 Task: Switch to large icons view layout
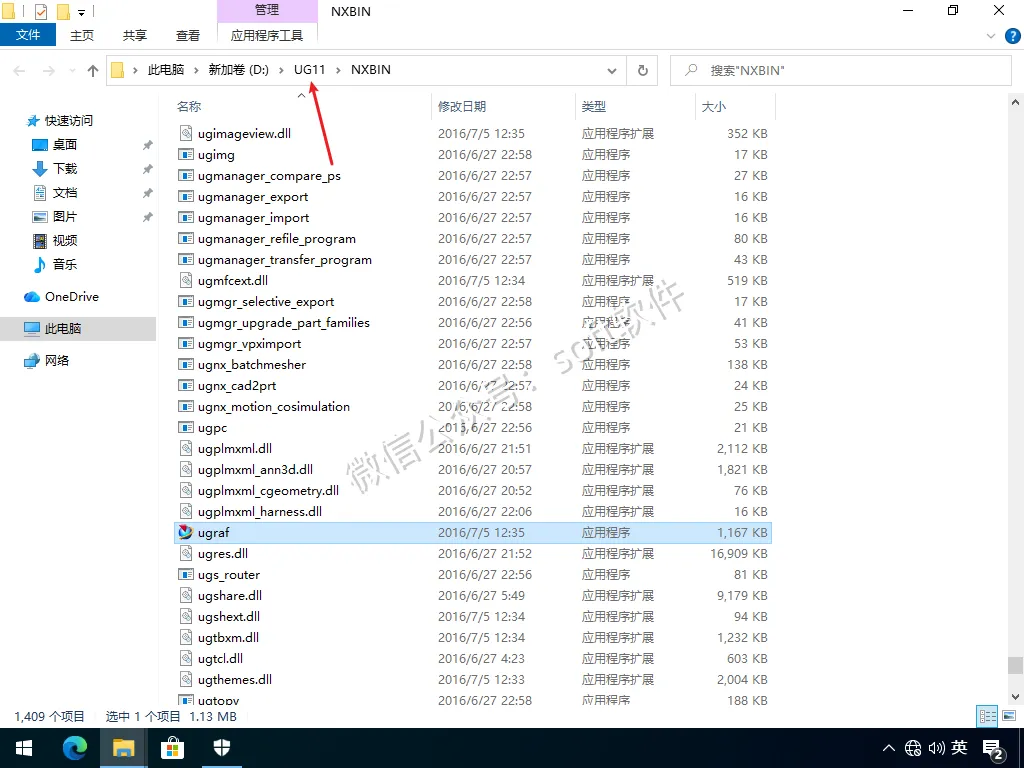click(x=1009, y=716)
